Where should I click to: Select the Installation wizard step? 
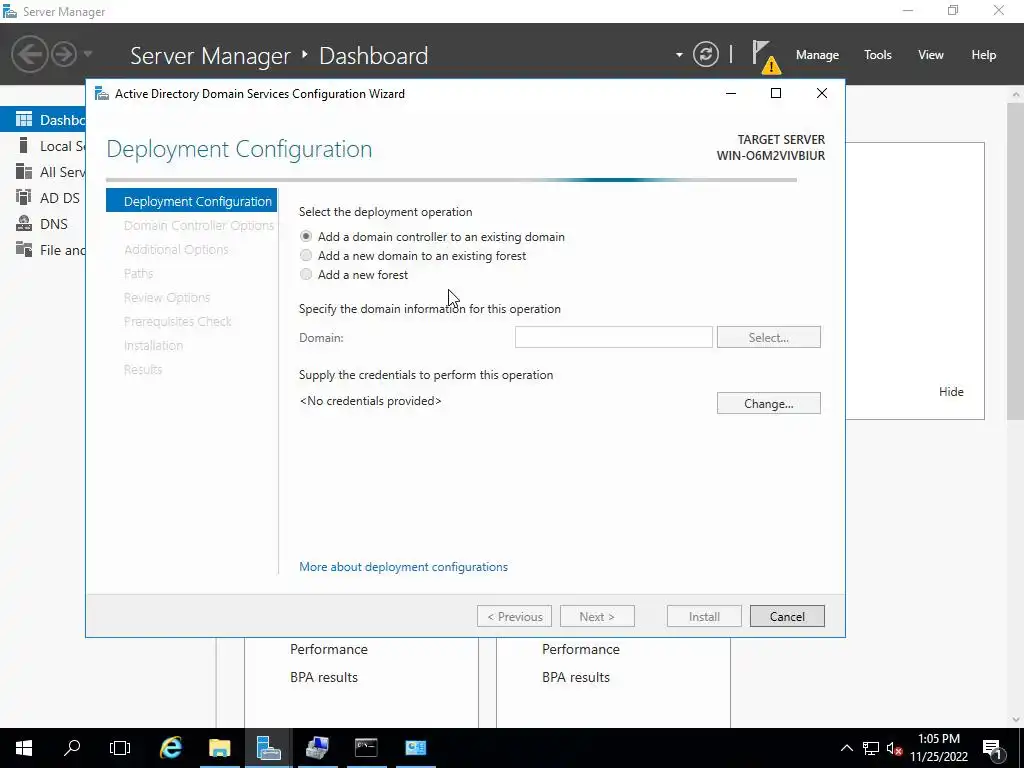coord(153,345)
